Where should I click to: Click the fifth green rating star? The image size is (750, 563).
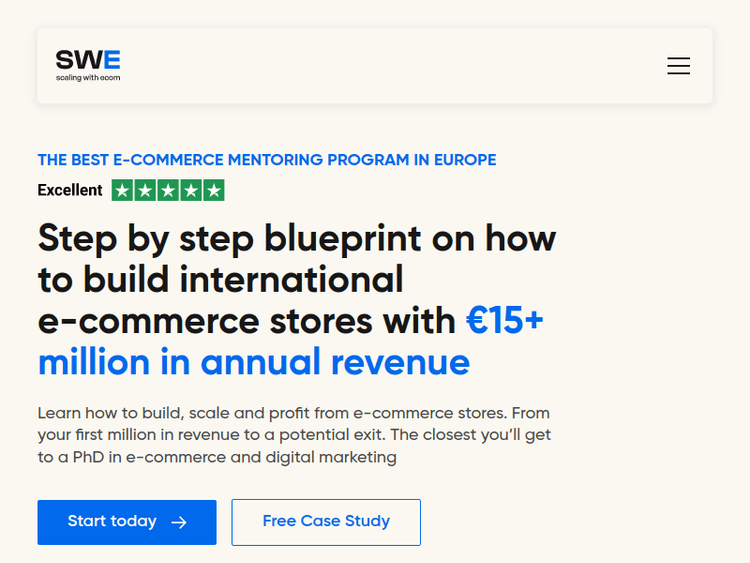point(214,190)
